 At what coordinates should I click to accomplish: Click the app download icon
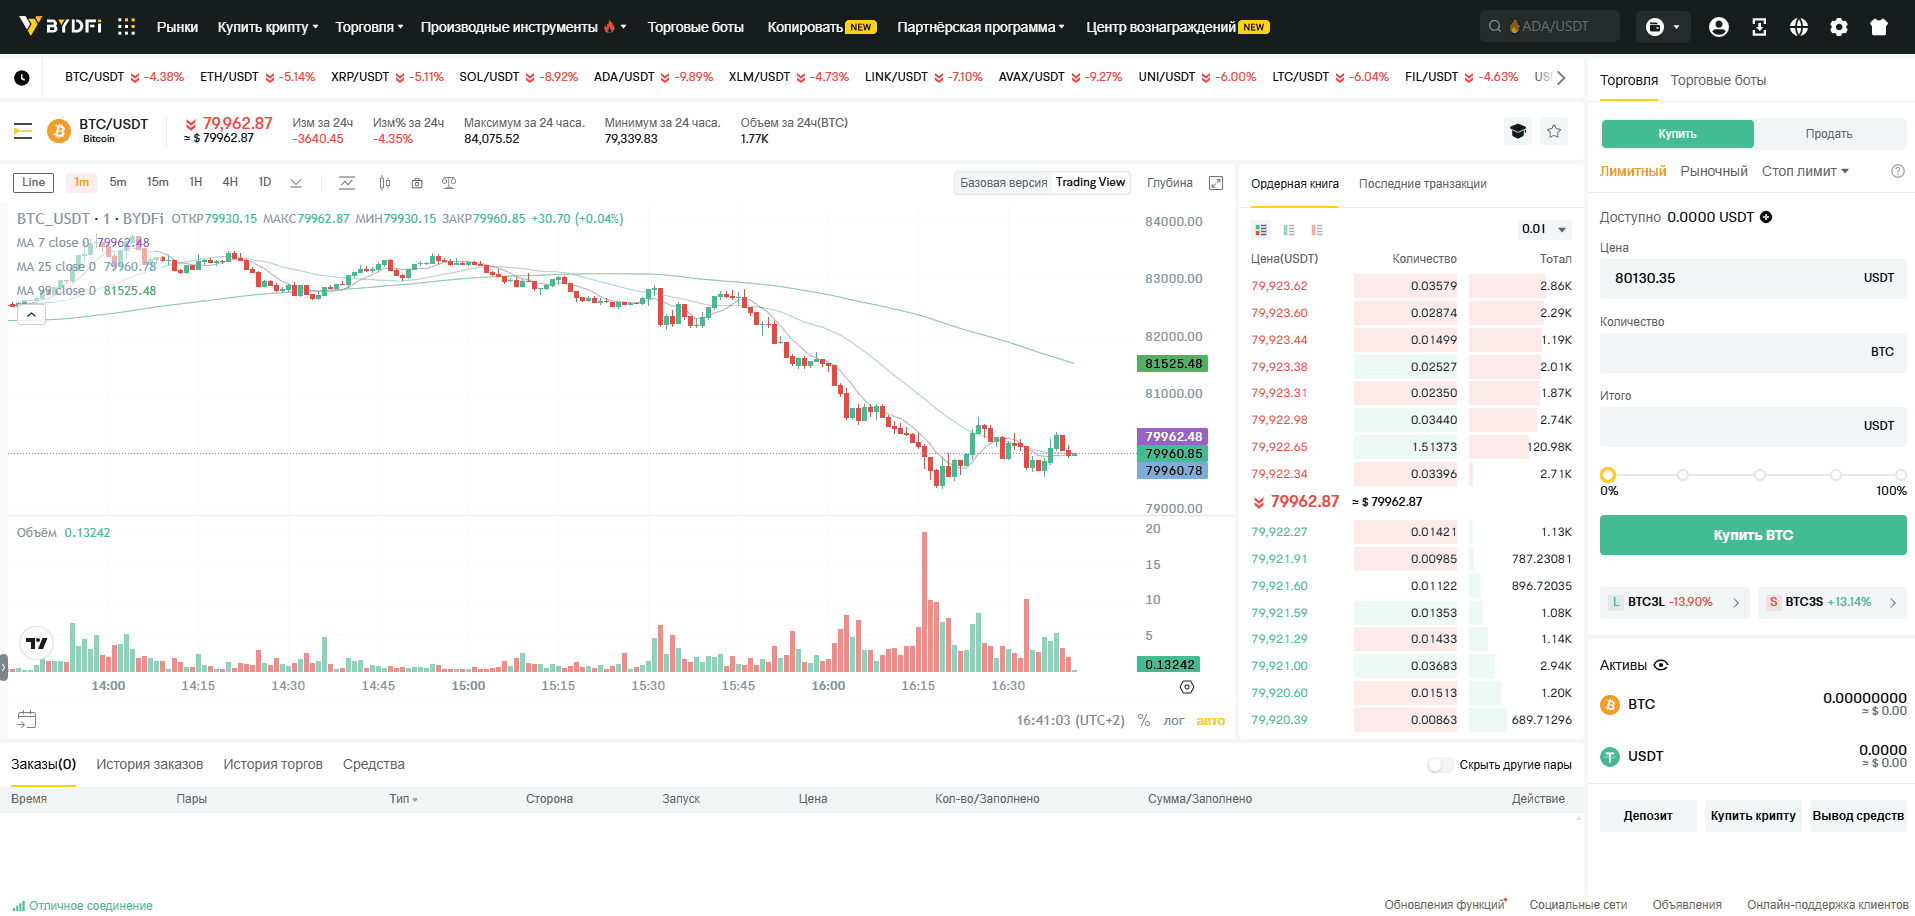1759,27
